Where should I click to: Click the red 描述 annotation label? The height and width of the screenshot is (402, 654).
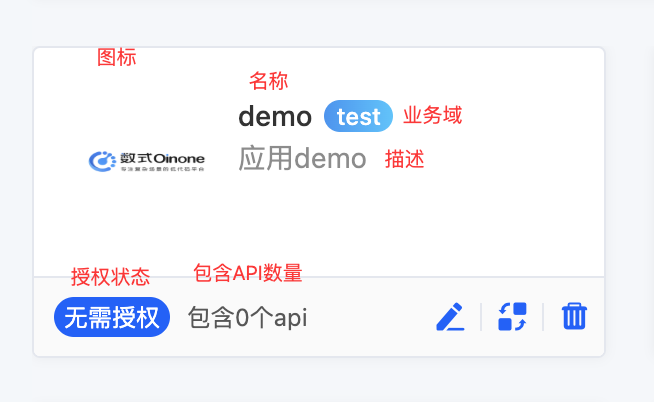pyautogui.click(x=405, y=159)
